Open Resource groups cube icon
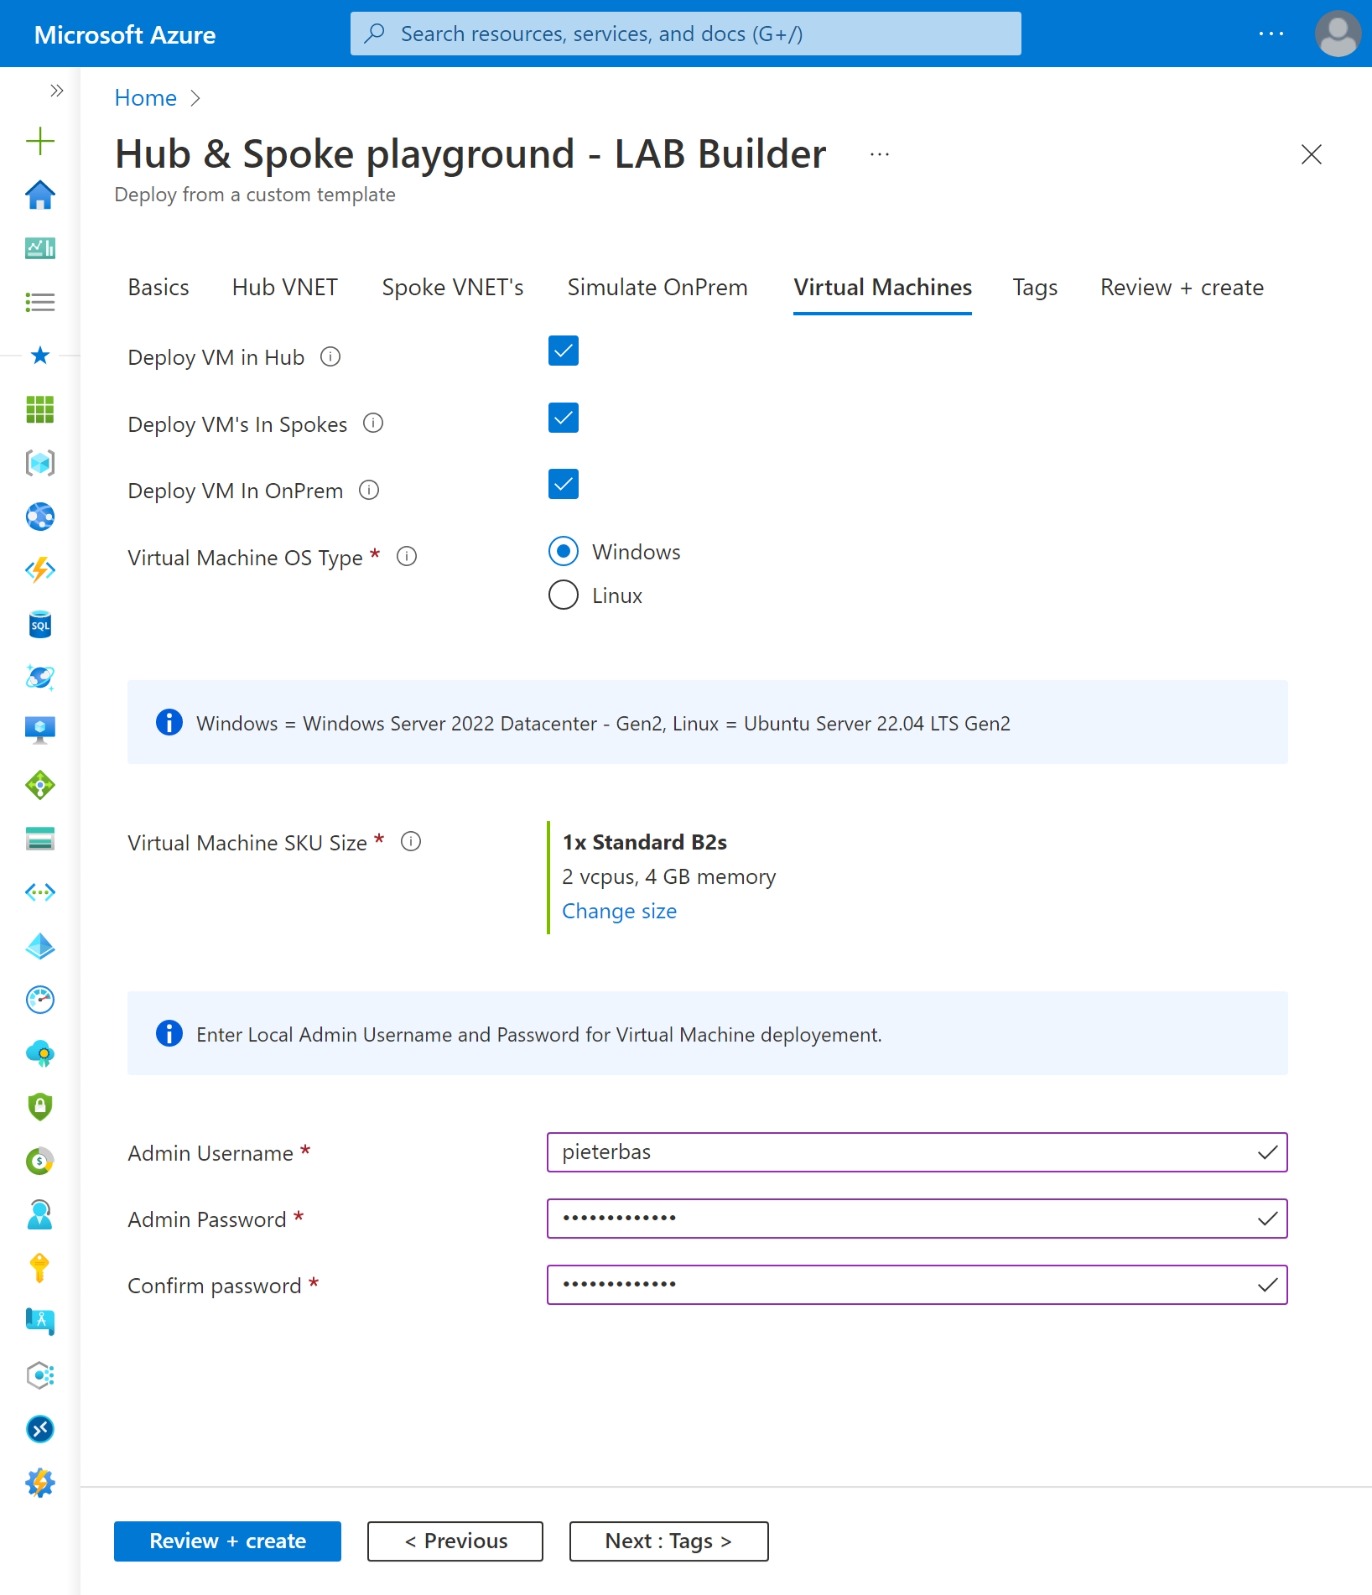The height and width of the screenshot is (1595, 1372). click(40, 463)
